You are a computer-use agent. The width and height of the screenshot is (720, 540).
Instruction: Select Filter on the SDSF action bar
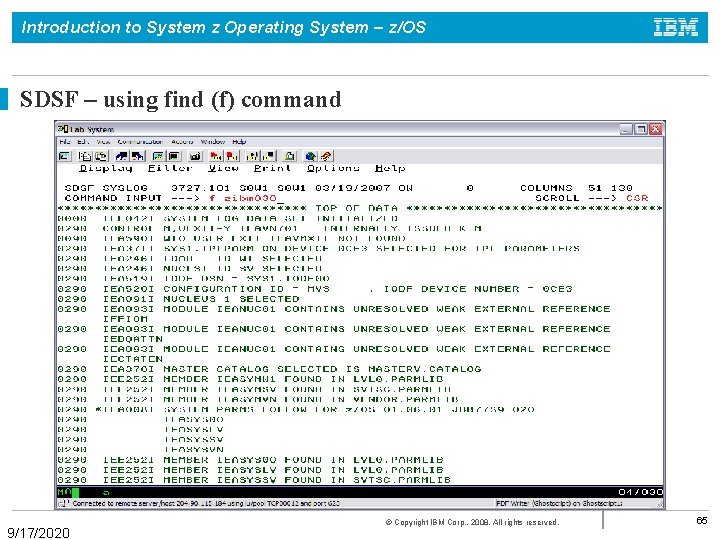pyautogui.click(x=170, y=169)
